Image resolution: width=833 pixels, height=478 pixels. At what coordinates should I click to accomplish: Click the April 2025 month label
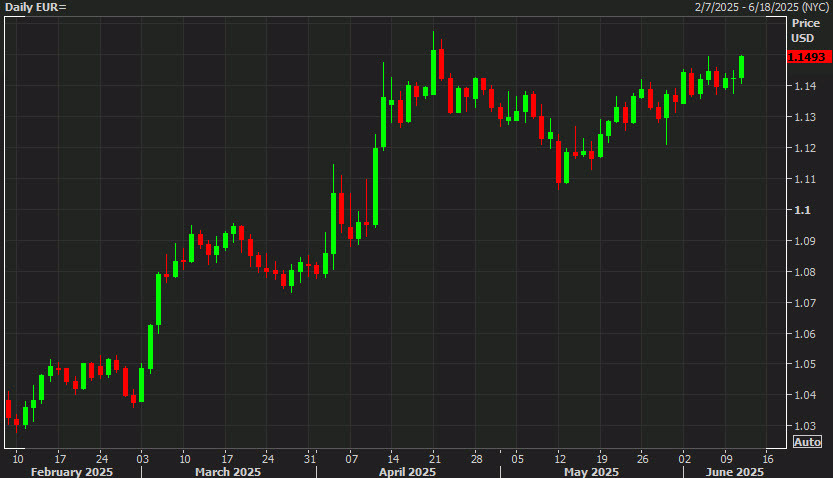coord(407,472)
